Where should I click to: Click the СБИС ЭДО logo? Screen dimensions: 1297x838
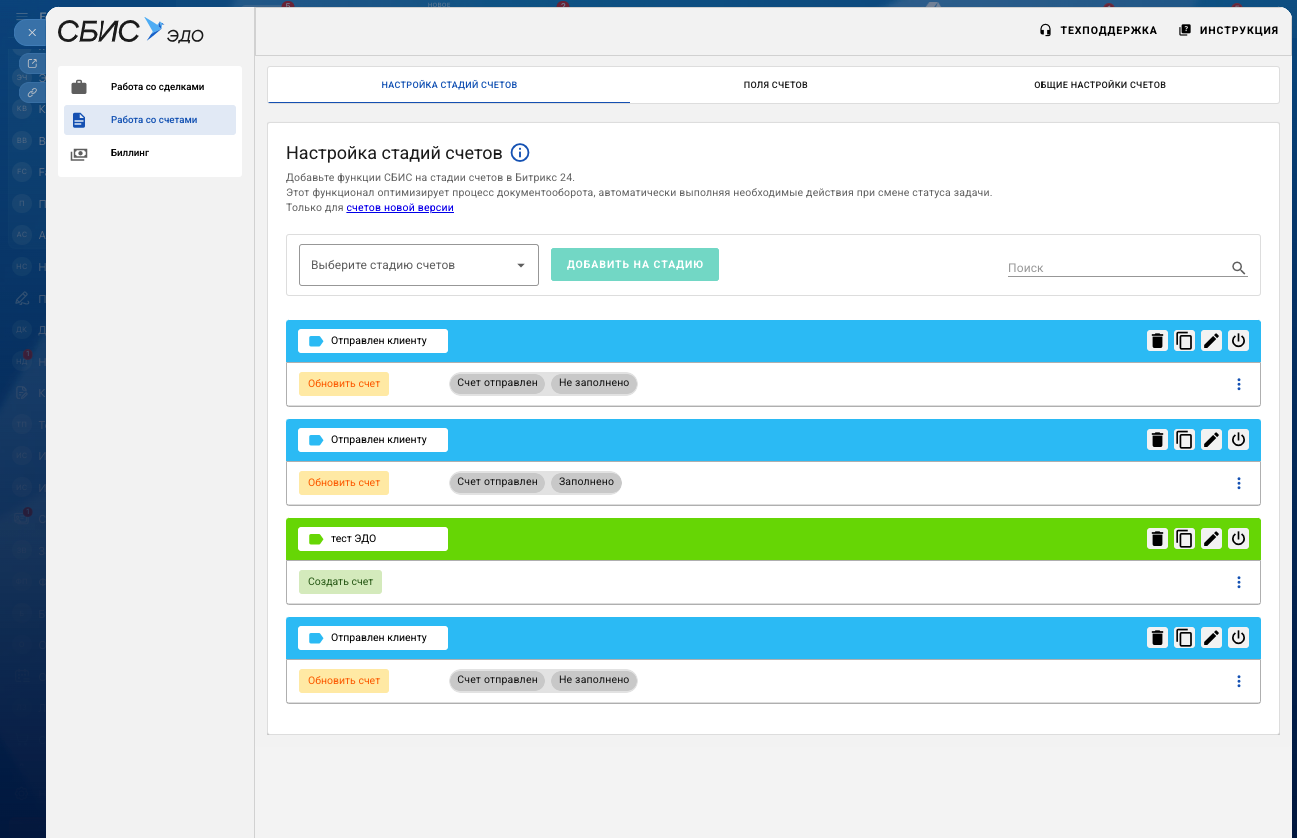pos(130,31)
